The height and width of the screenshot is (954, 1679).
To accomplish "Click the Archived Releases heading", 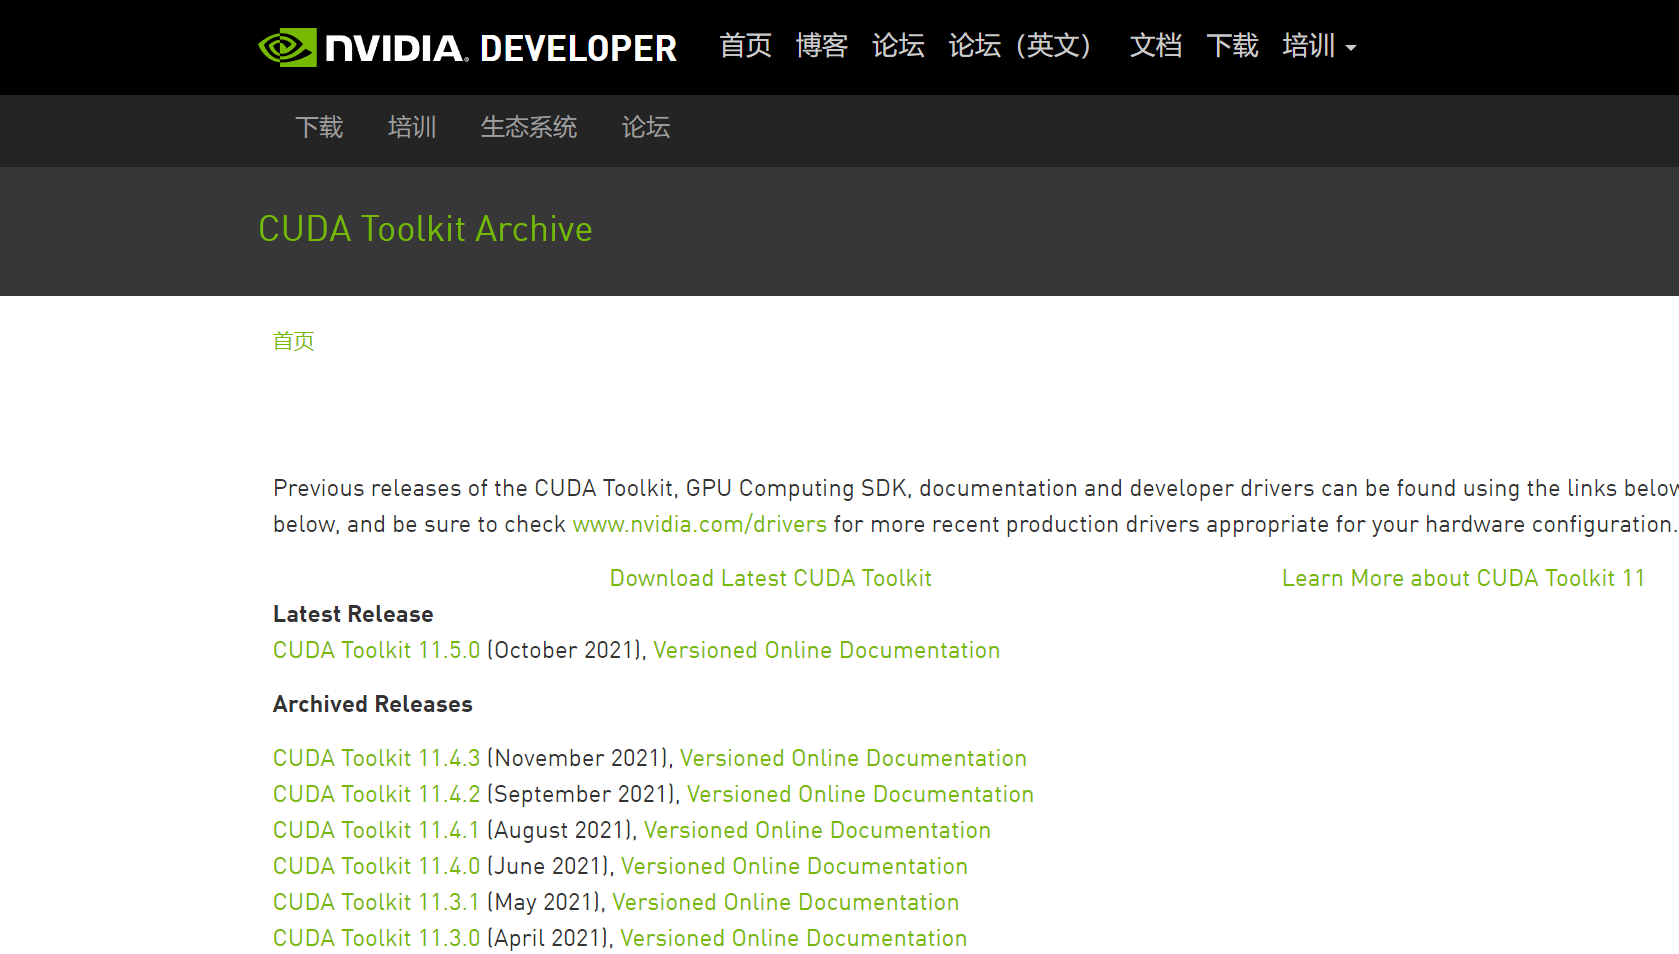I will tap(372, 704).
